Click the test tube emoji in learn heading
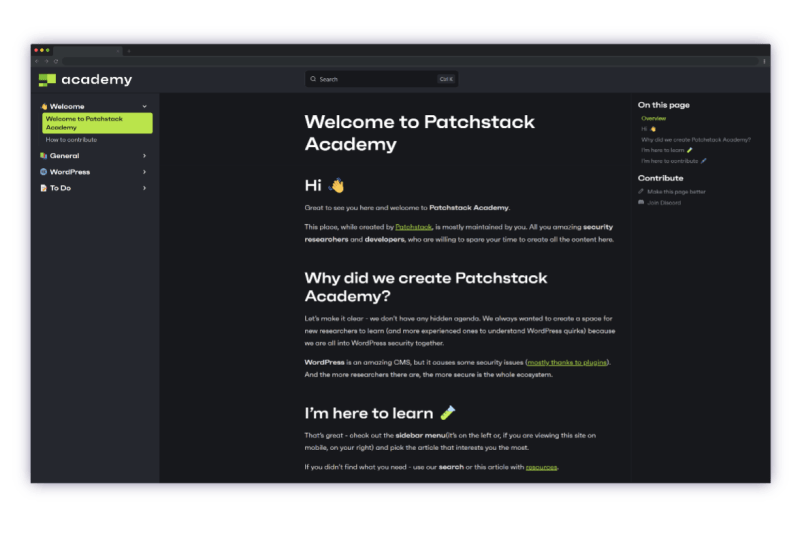This screenshot has width=800, height=533. coord(447,413)
